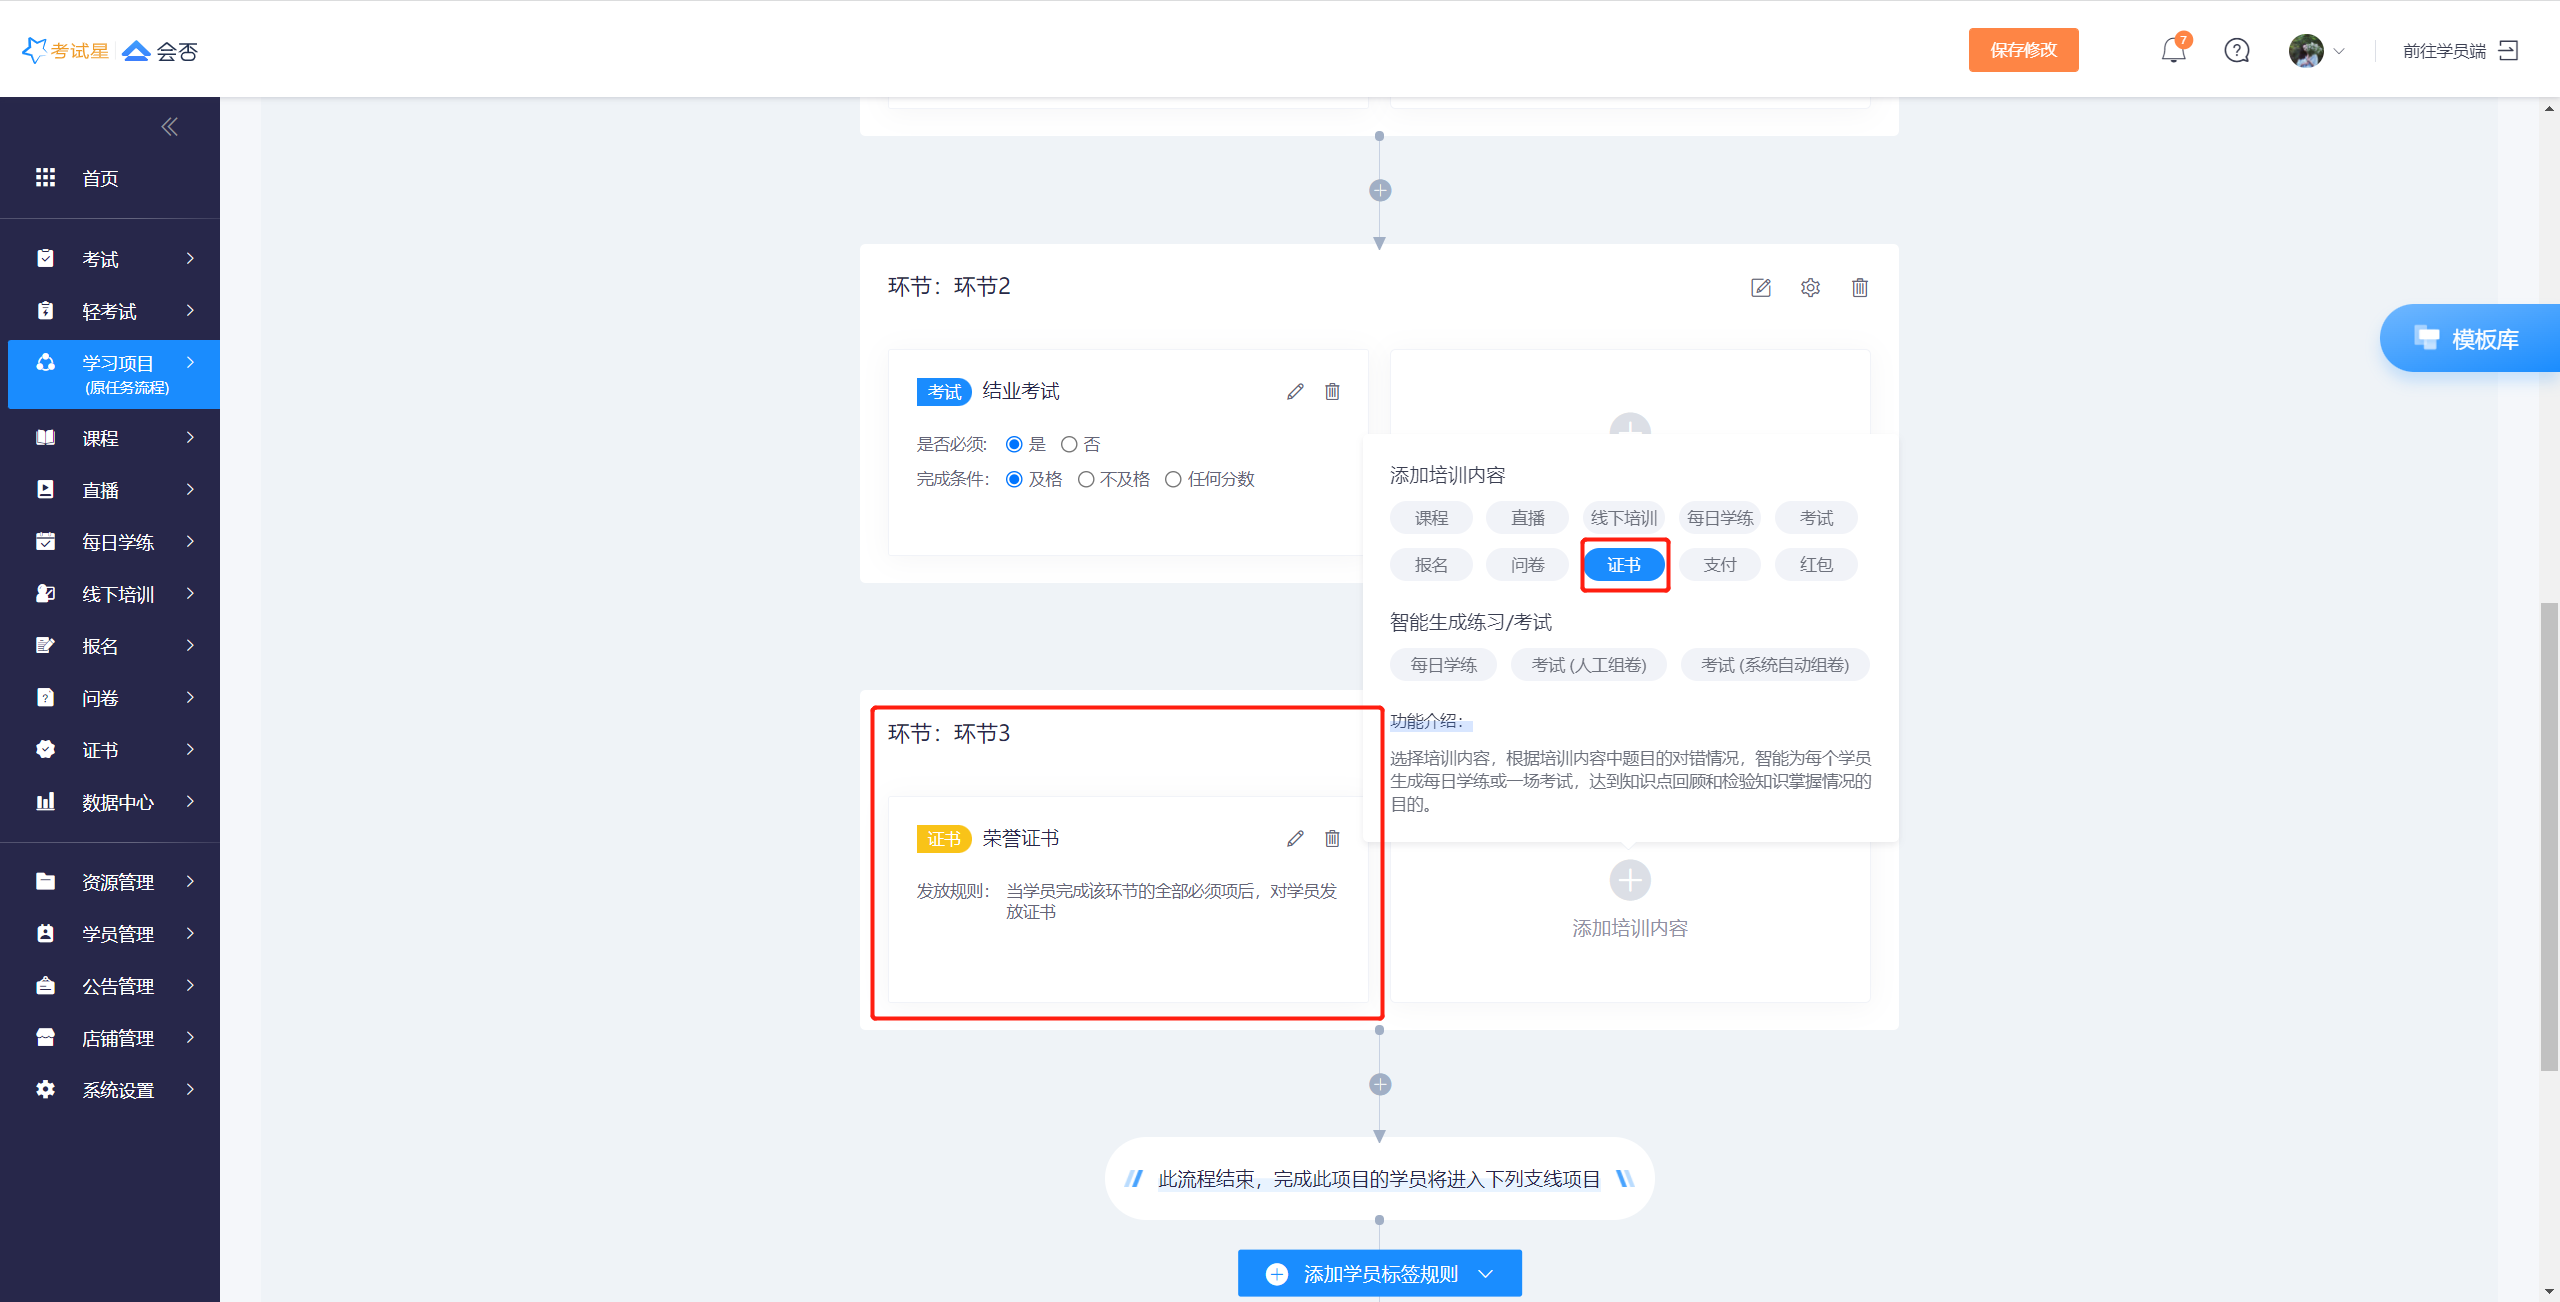This screenshot has width=2560, height=1302.
Task: Go to 首页 in sidebar
Action: pos(100,178)
